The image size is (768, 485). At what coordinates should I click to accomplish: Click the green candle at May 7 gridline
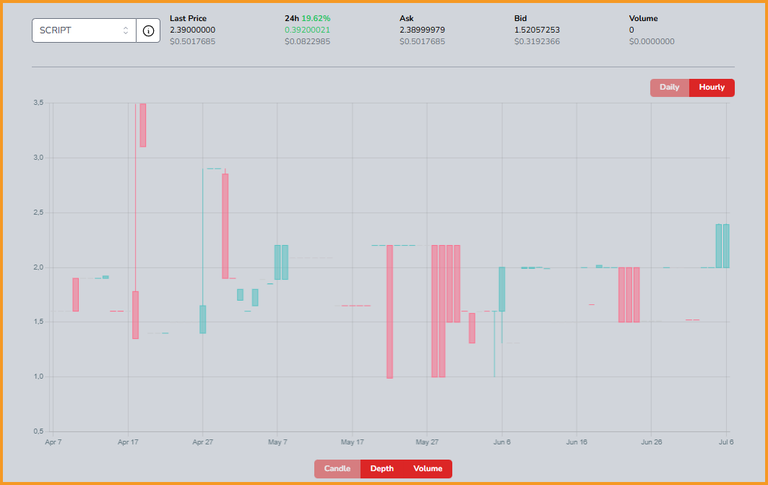(278, 262)
